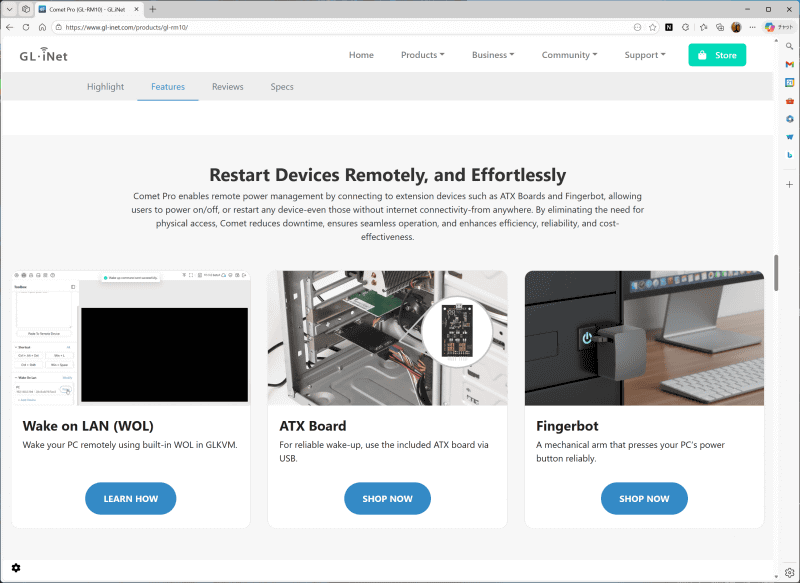Expand the Support dropdown menu
The image size is (800, 583).
click(645, 55)
